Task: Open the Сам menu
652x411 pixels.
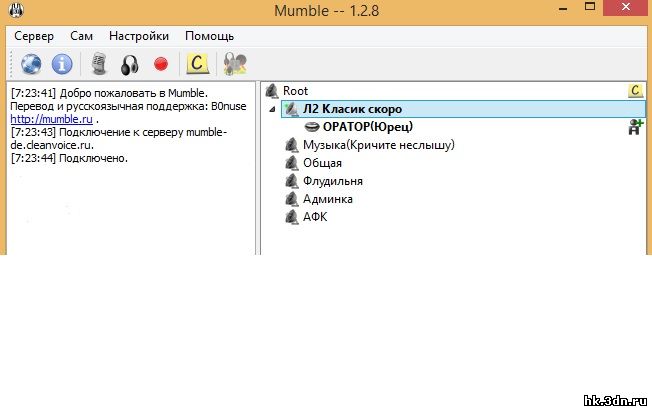Action: pyautogui.click(x=82, y=36)
